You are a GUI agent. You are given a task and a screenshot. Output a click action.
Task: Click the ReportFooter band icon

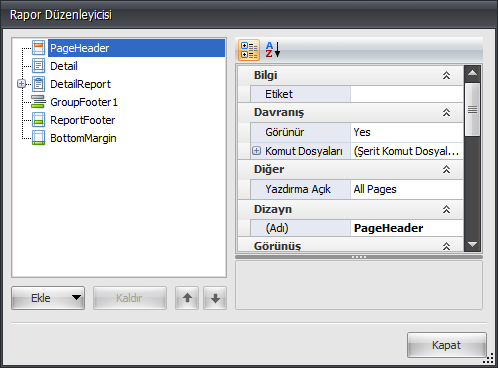coord(39,120)
